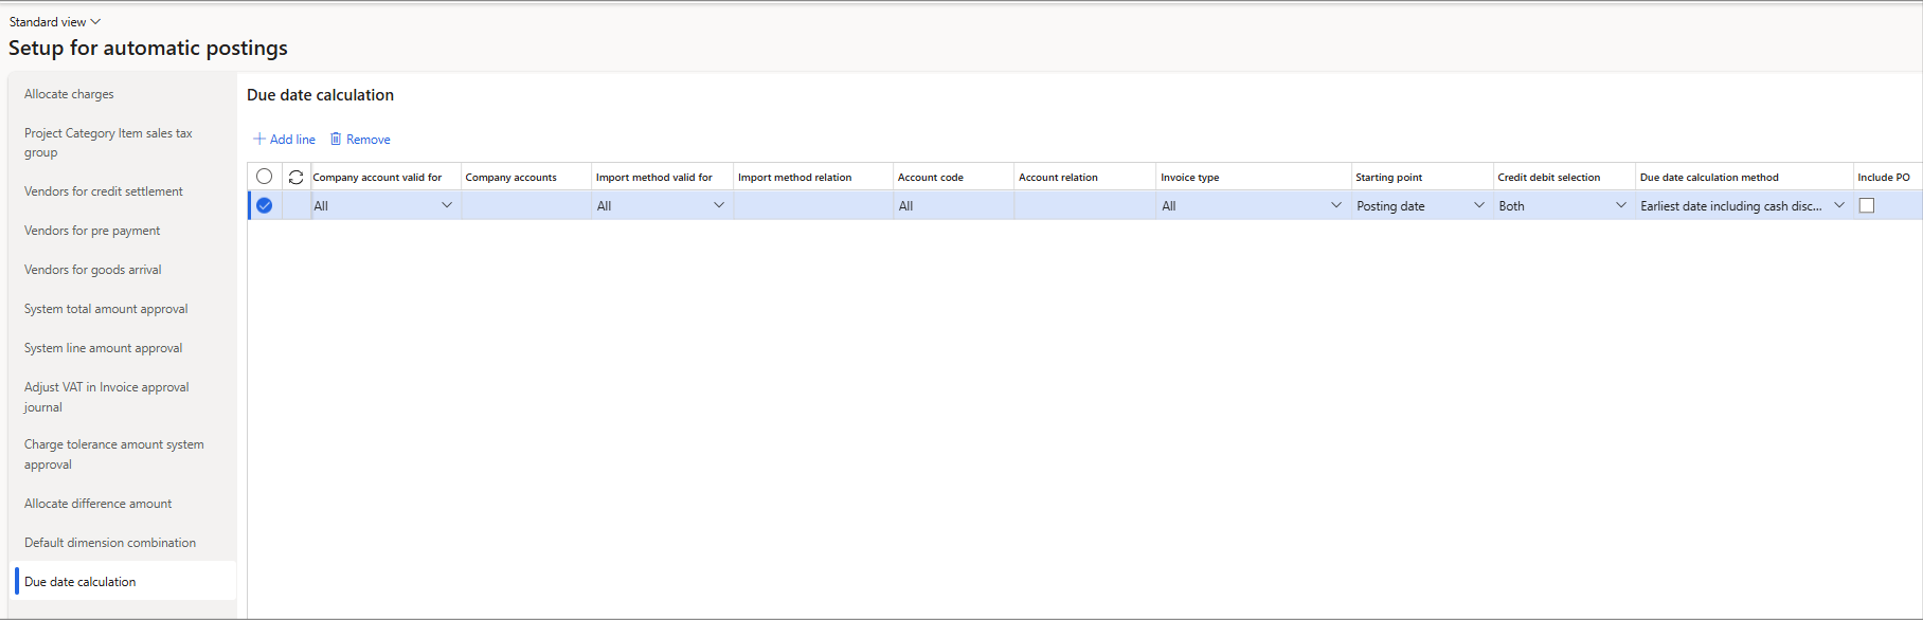The image size is (1923, 621).
Task: Open the Standard view selector
Action: [55, 22]
